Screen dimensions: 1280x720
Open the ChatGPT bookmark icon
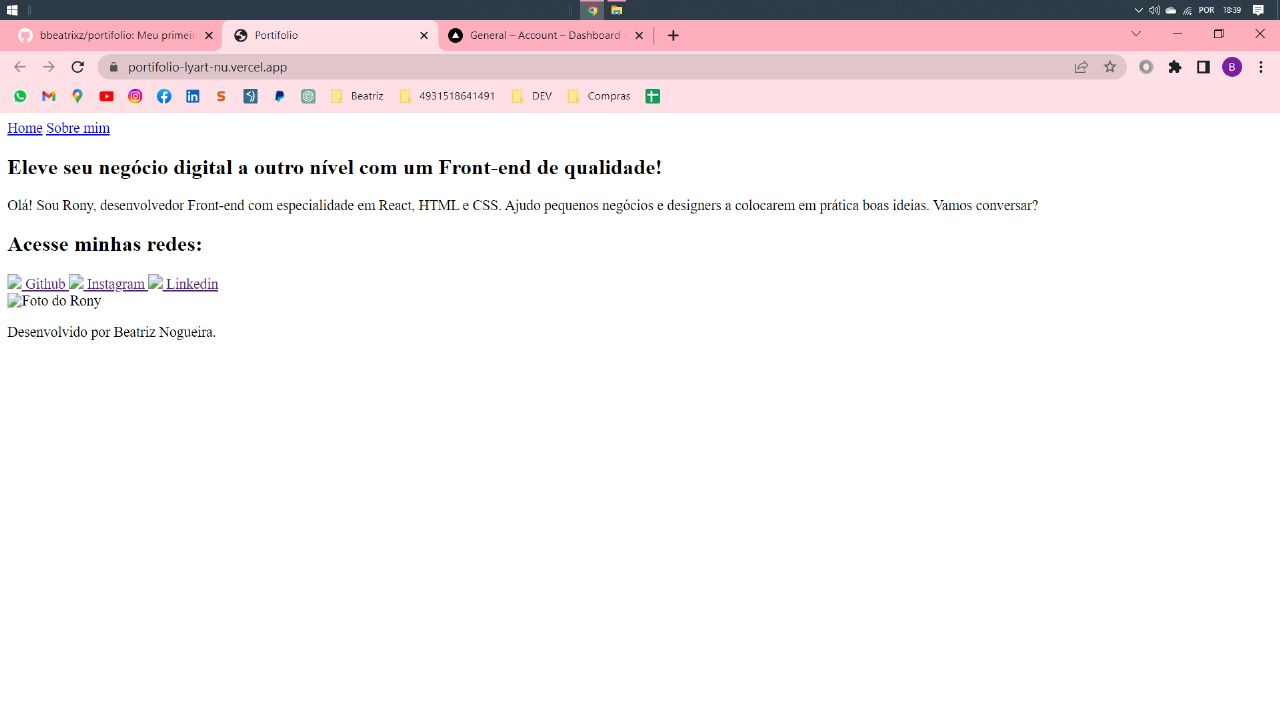click(x=308, y=96)
